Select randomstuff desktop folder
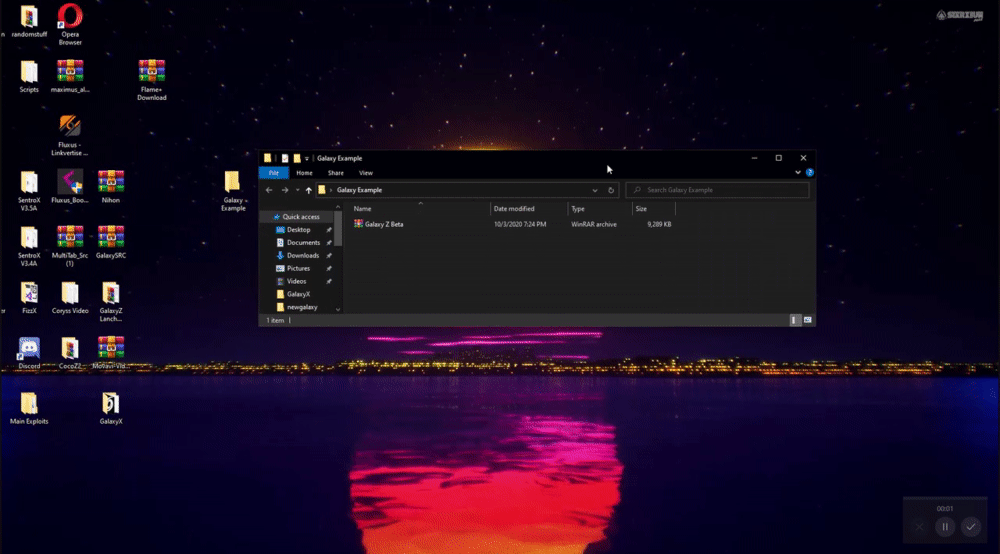 29,21
